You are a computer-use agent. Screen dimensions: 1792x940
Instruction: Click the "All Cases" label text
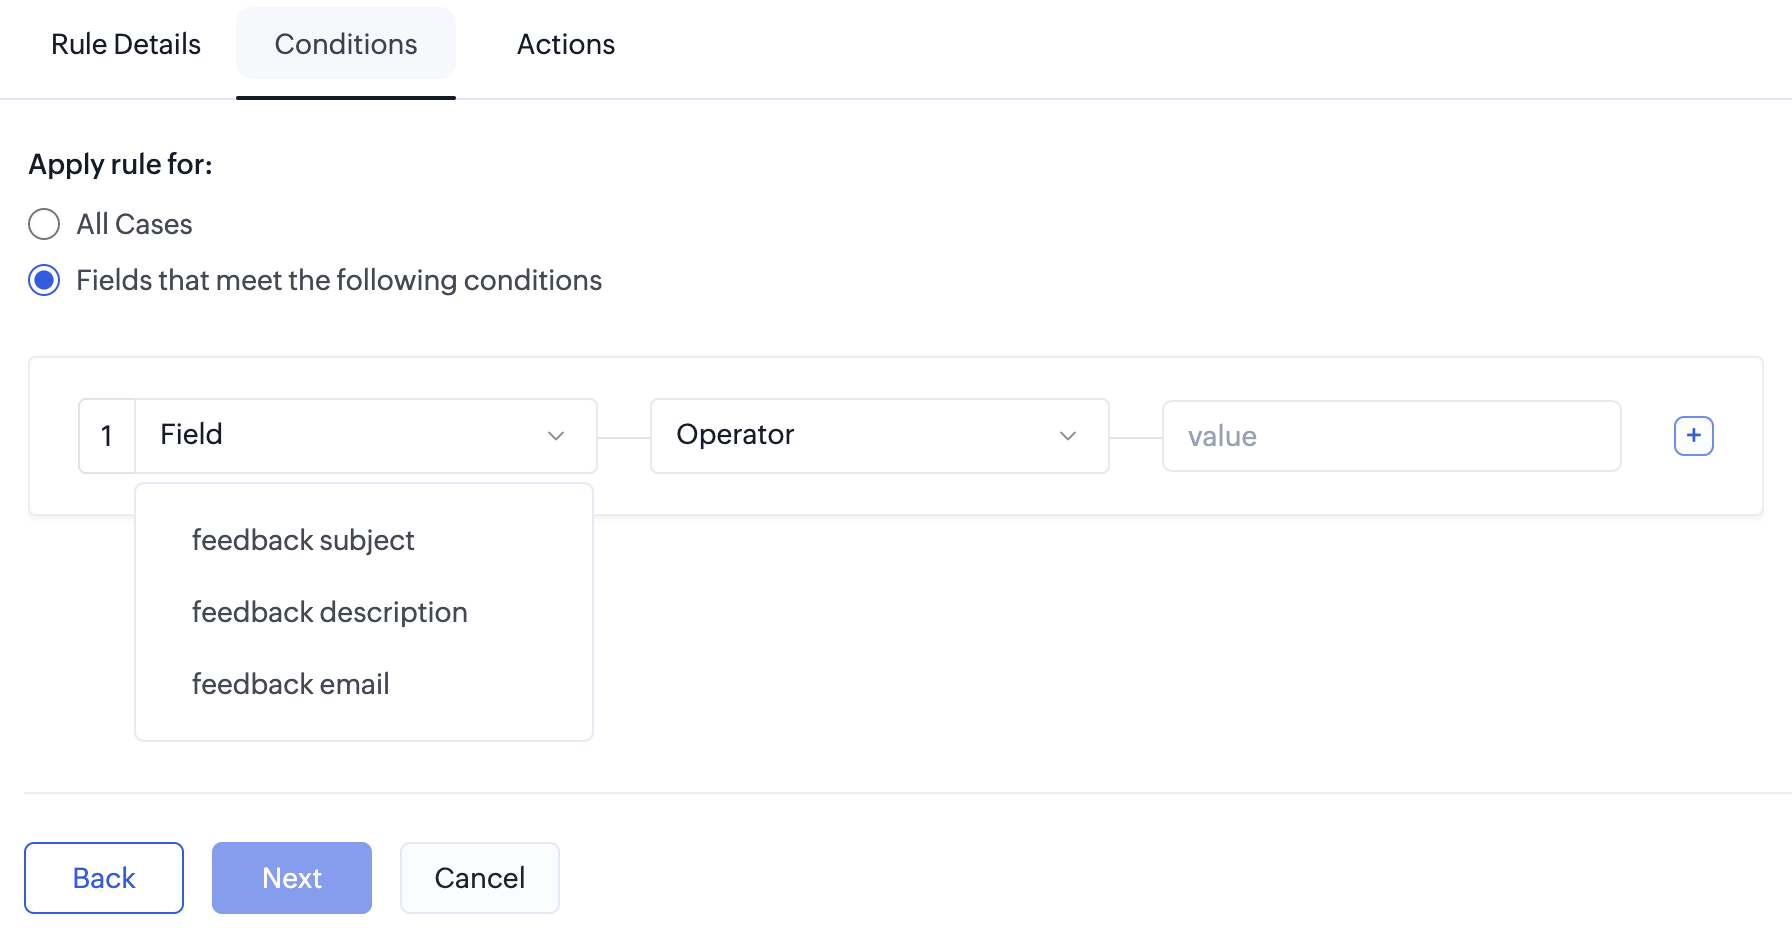pos(134,224)
